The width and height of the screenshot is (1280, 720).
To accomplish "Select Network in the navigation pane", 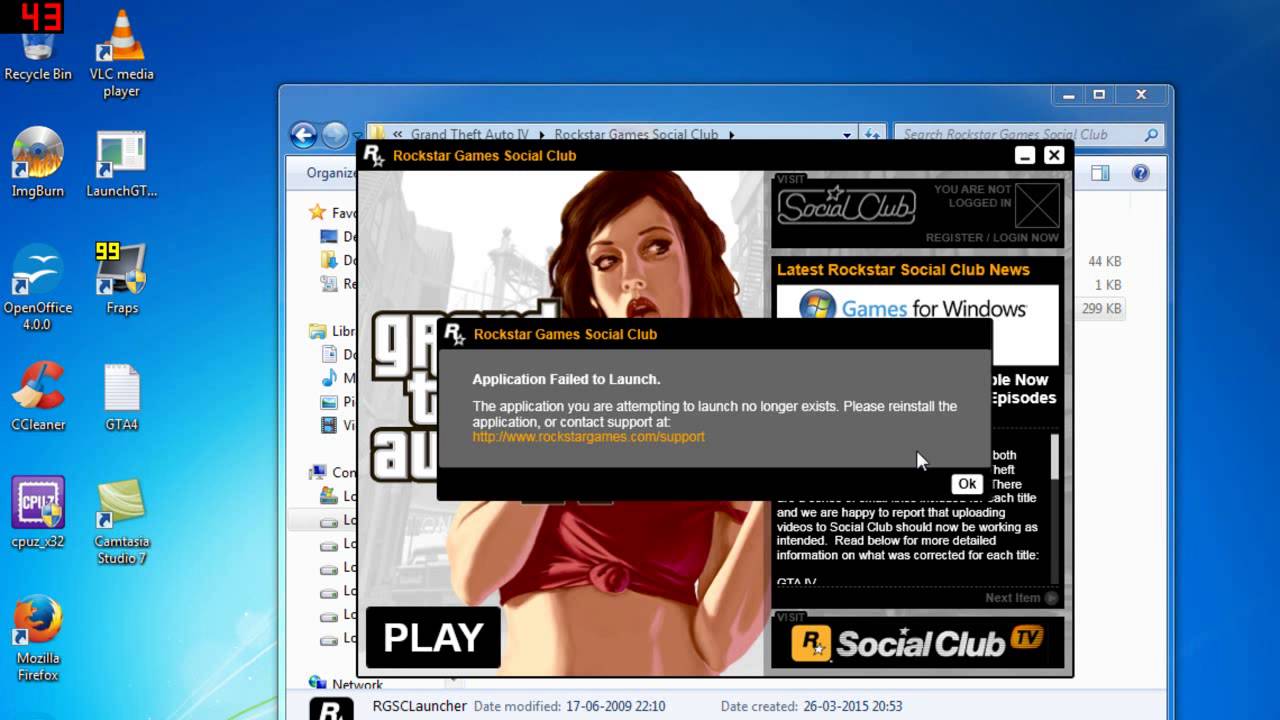I will tap(347, 685).
